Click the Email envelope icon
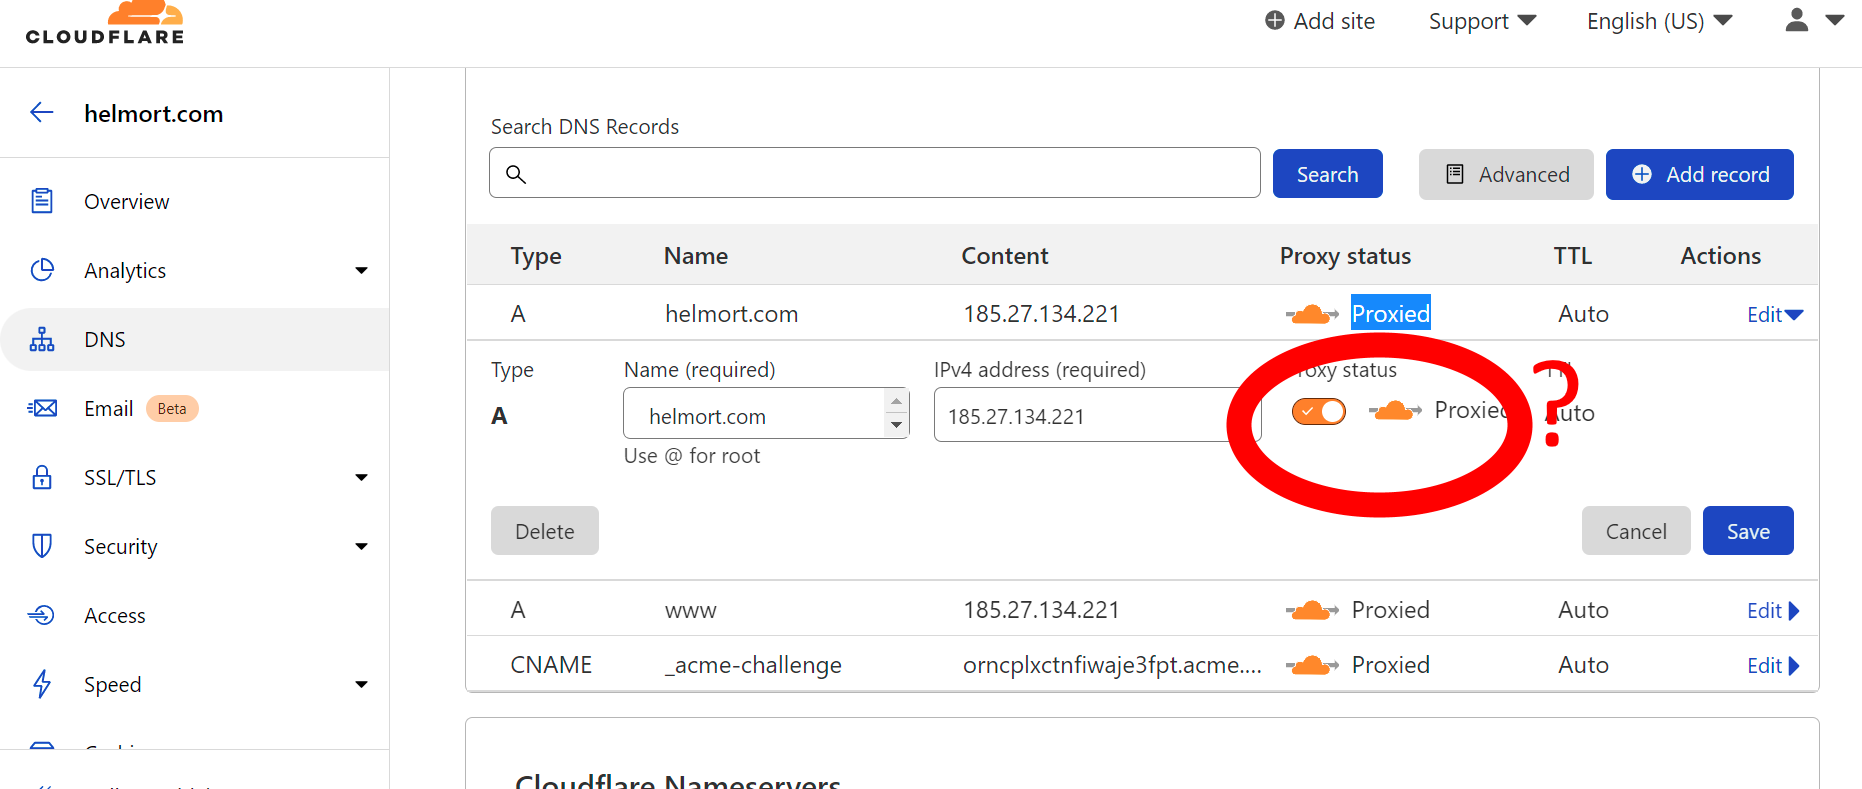This screenshot has height=789, width=1862. (42, 408)
